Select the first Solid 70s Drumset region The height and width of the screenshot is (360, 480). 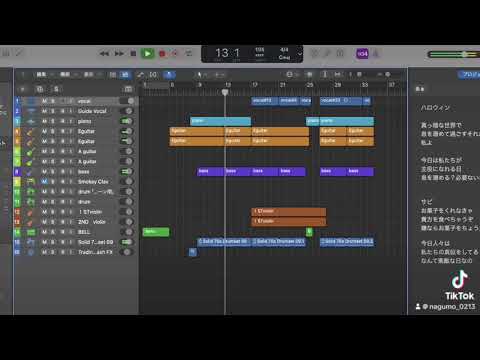(224, 242)
